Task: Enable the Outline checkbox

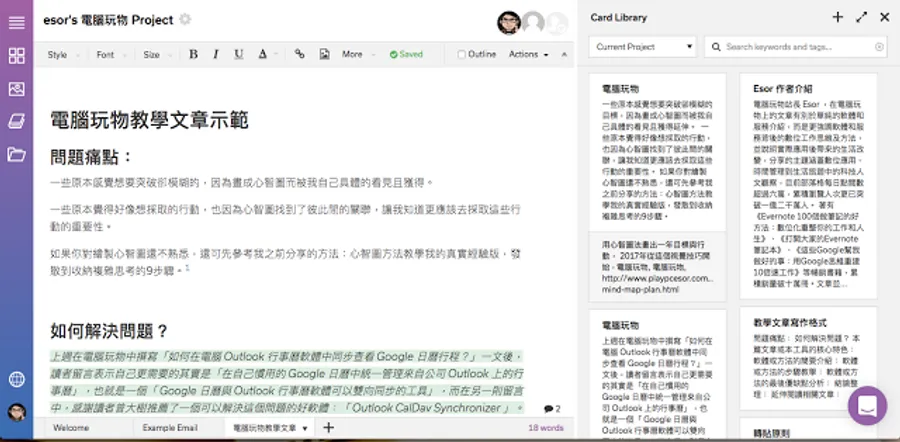Action: 461,55
